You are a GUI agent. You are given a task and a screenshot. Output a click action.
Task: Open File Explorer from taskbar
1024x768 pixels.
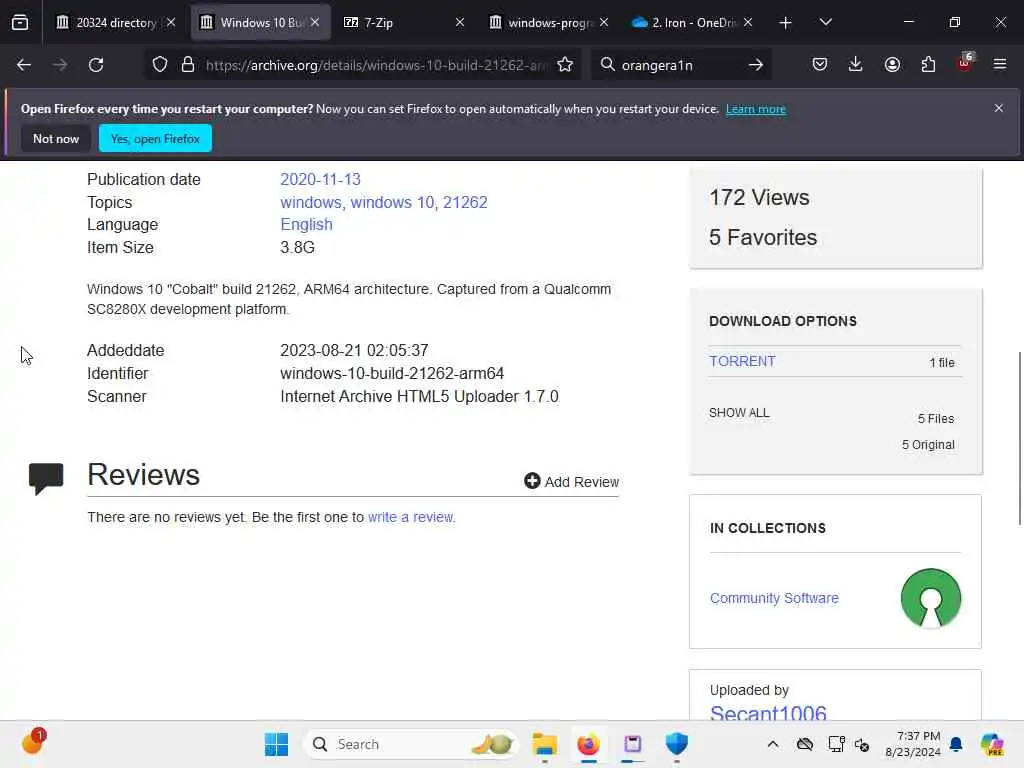pyautogui.click(x=545, y=744)
